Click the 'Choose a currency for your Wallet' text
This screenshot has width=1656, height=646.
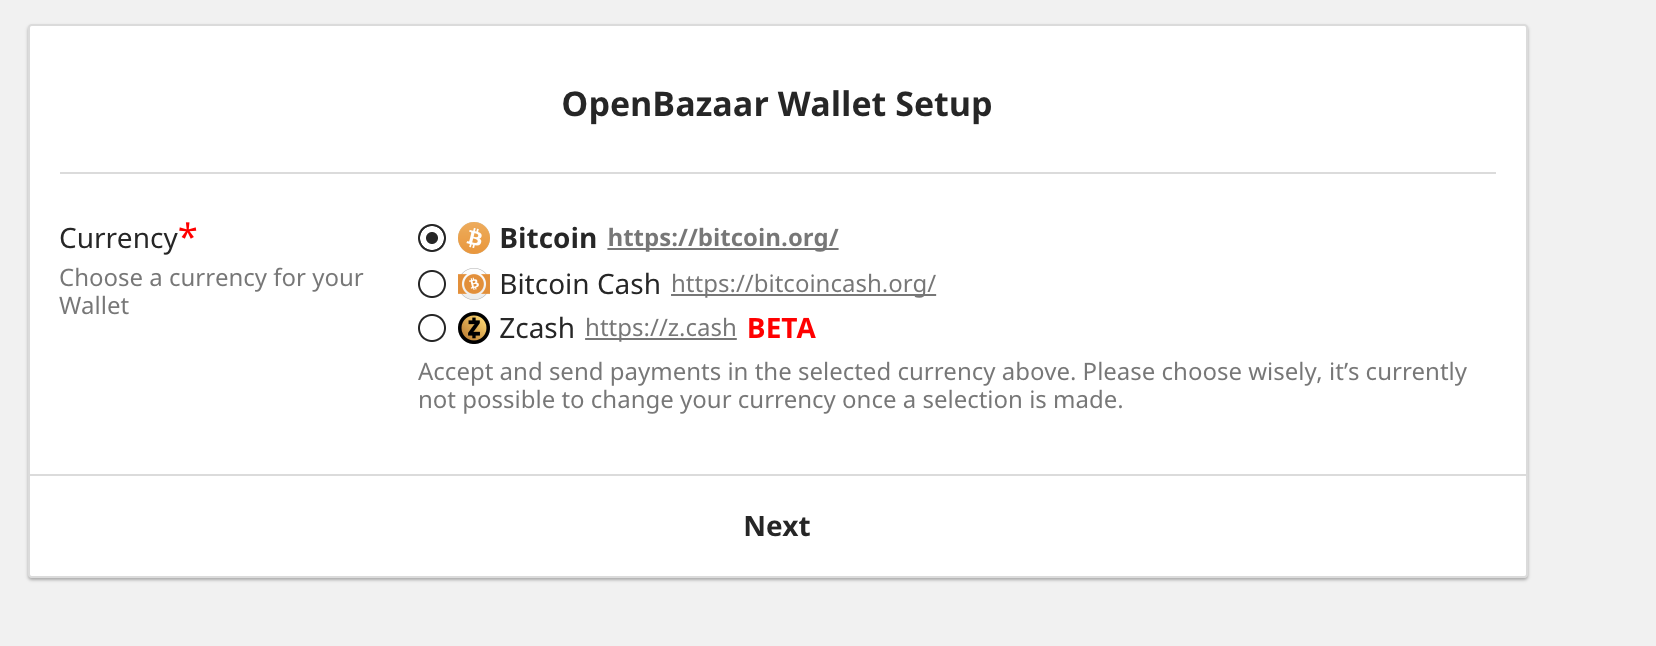tap(211, 291)
